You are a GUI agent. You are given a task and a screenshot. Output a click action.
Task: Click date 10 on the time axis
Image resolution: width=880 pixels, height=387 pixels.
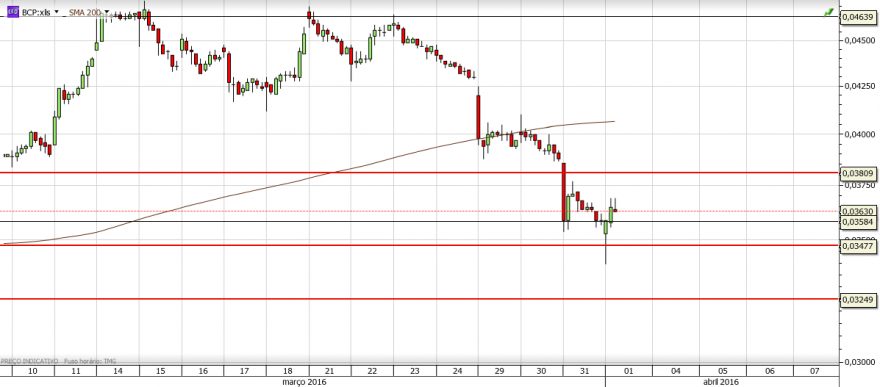pyautogui.click(x=33, y=371)
